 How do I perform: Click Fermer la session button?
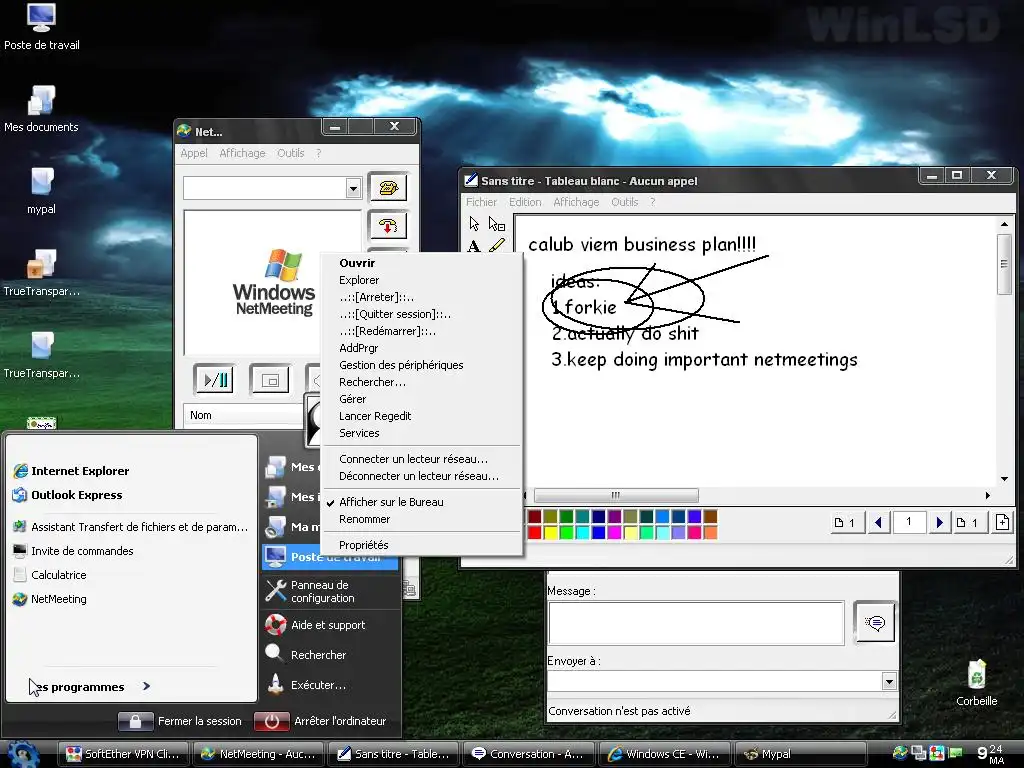point(180,721)
